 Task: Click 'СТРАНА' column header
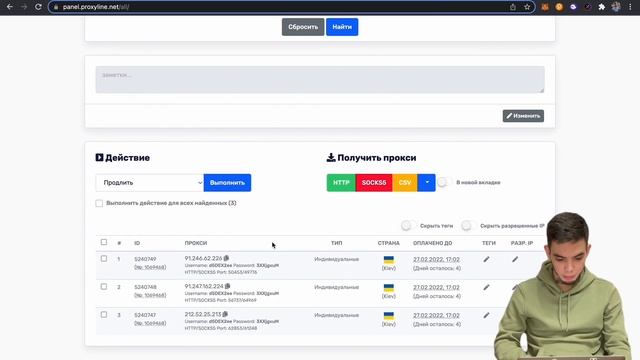pyautogui.click(x=389, y=243)
